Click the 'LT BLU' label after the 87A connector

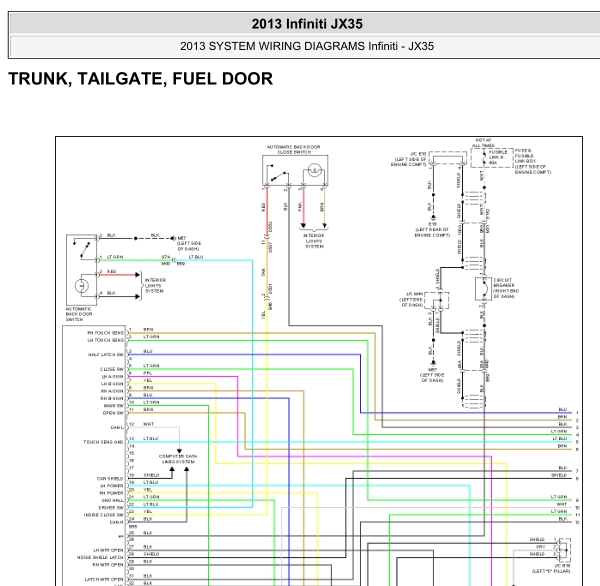196,257
